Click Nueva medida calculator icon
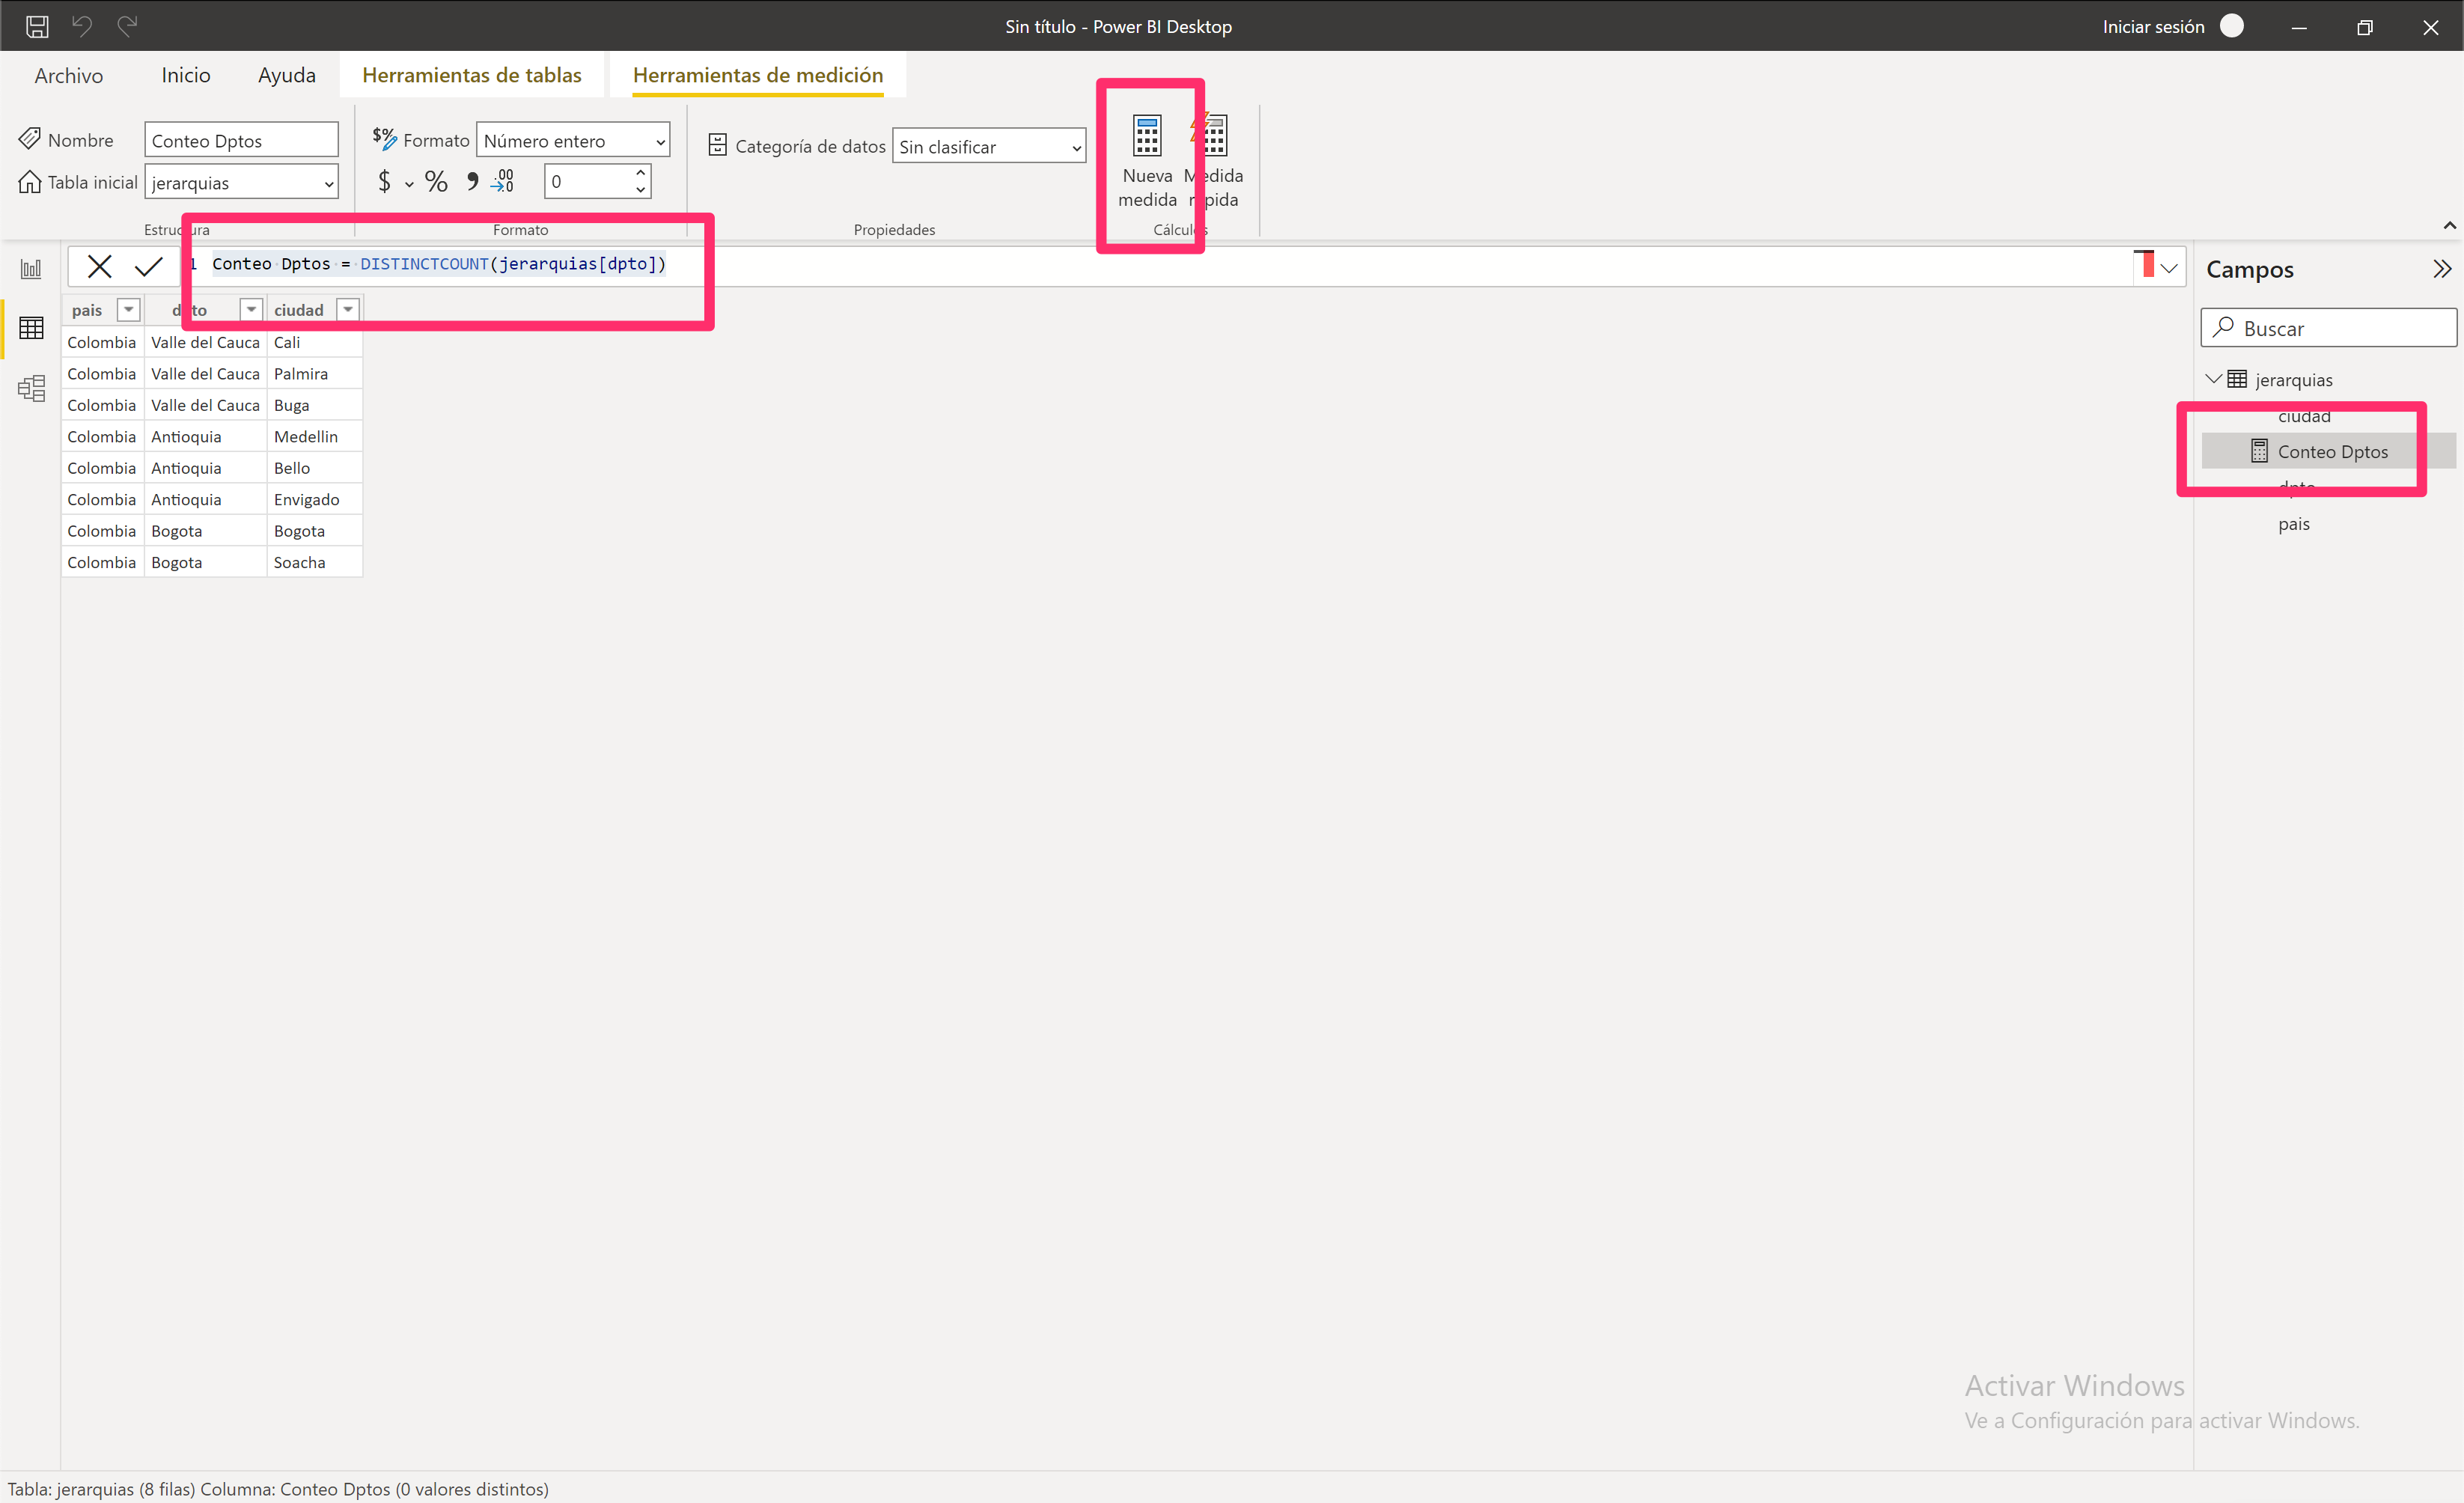The image size is (2464, 1503). tap(1147, 136)
